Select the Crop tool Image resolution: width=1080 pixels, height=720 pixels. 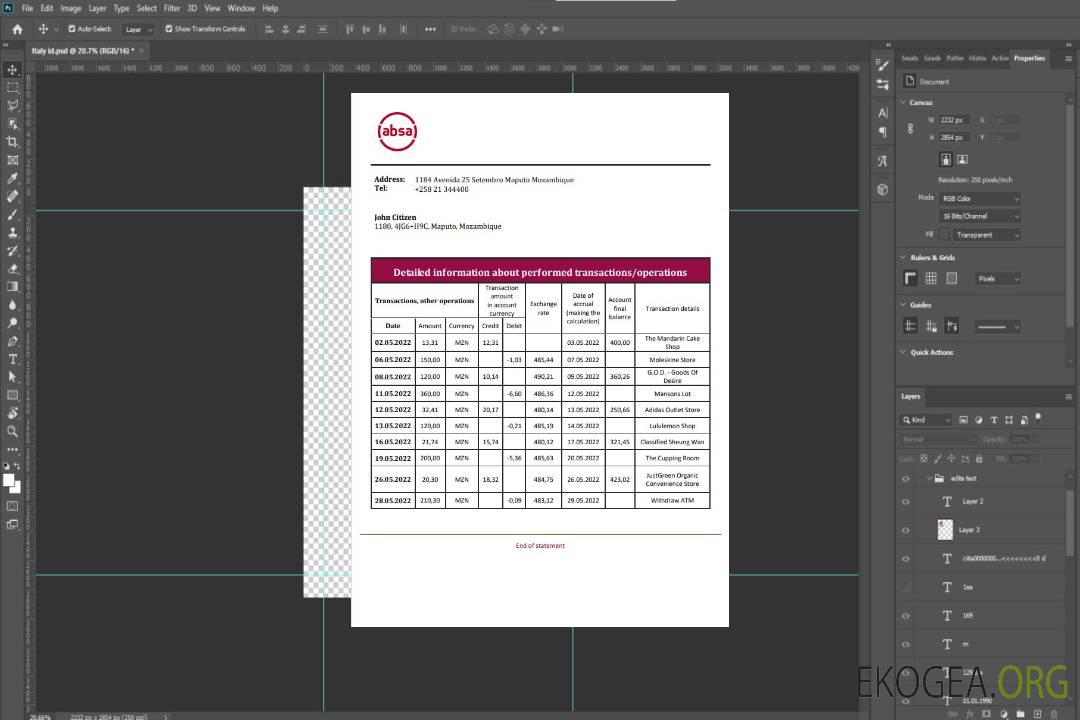[x=13, y=142]
